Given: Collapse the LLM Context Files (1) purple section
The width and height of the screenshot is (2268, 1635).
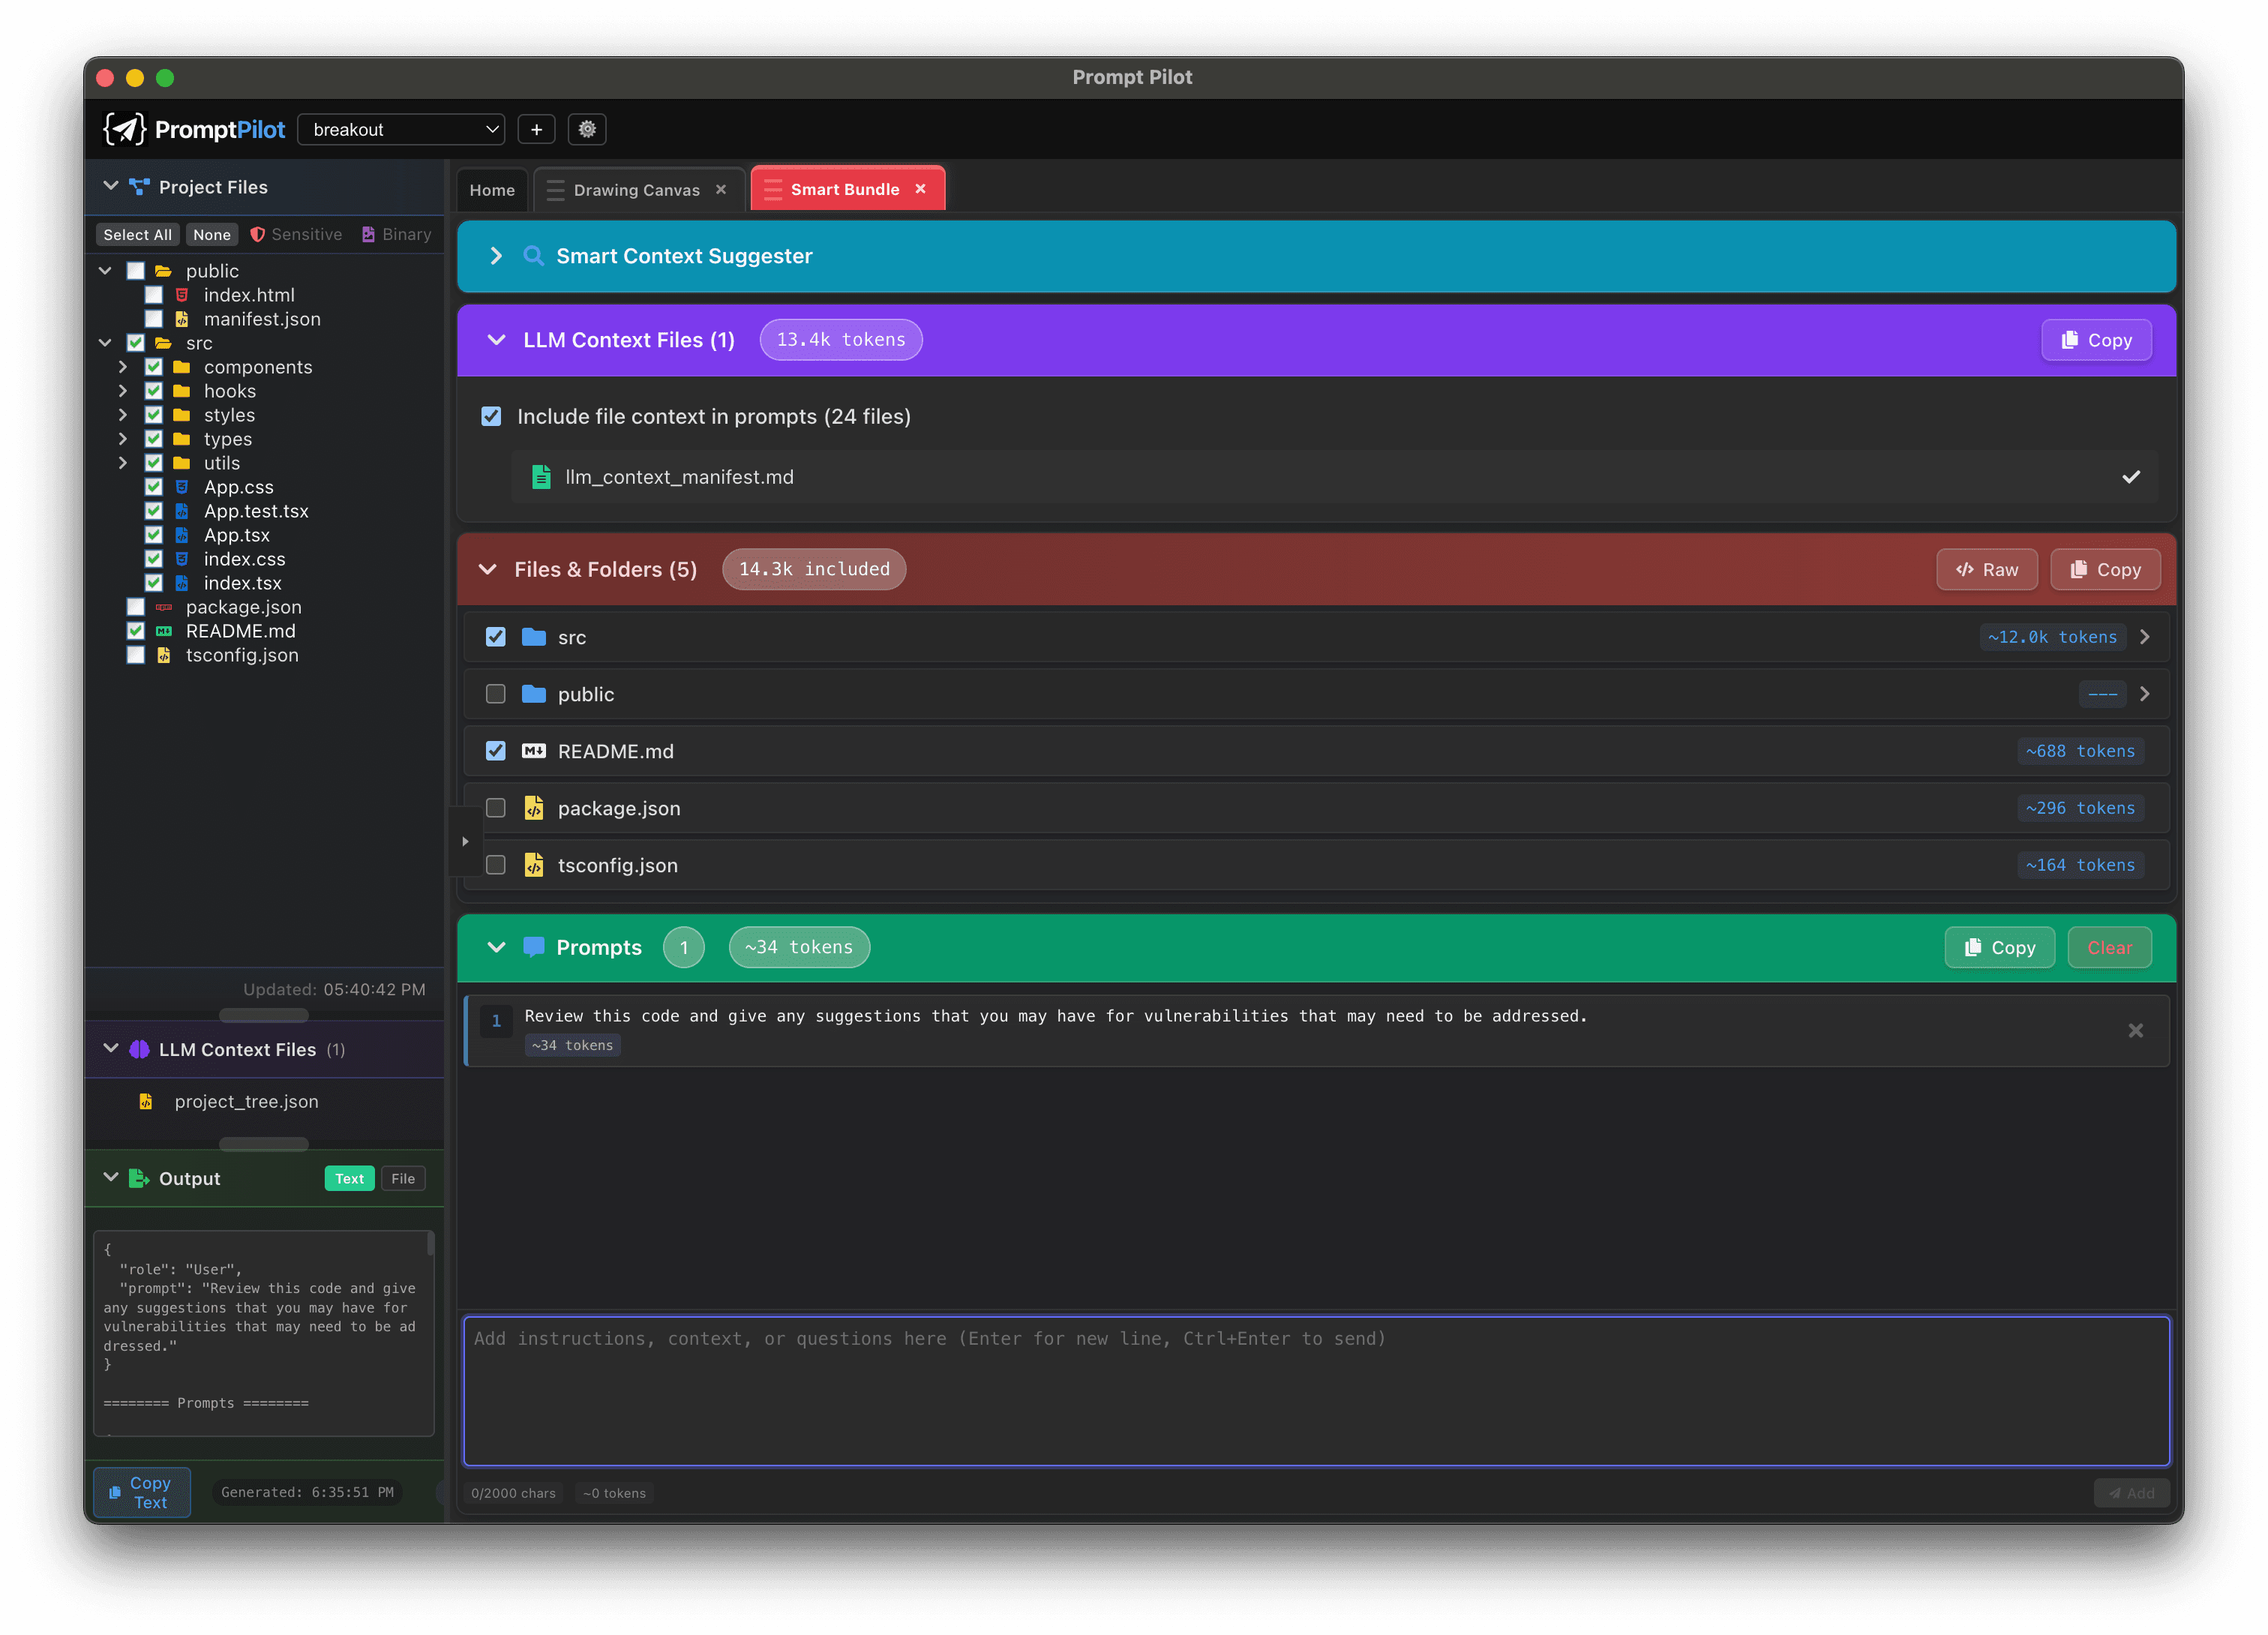Looking at the screenshot, I should (x=495, y=340).
